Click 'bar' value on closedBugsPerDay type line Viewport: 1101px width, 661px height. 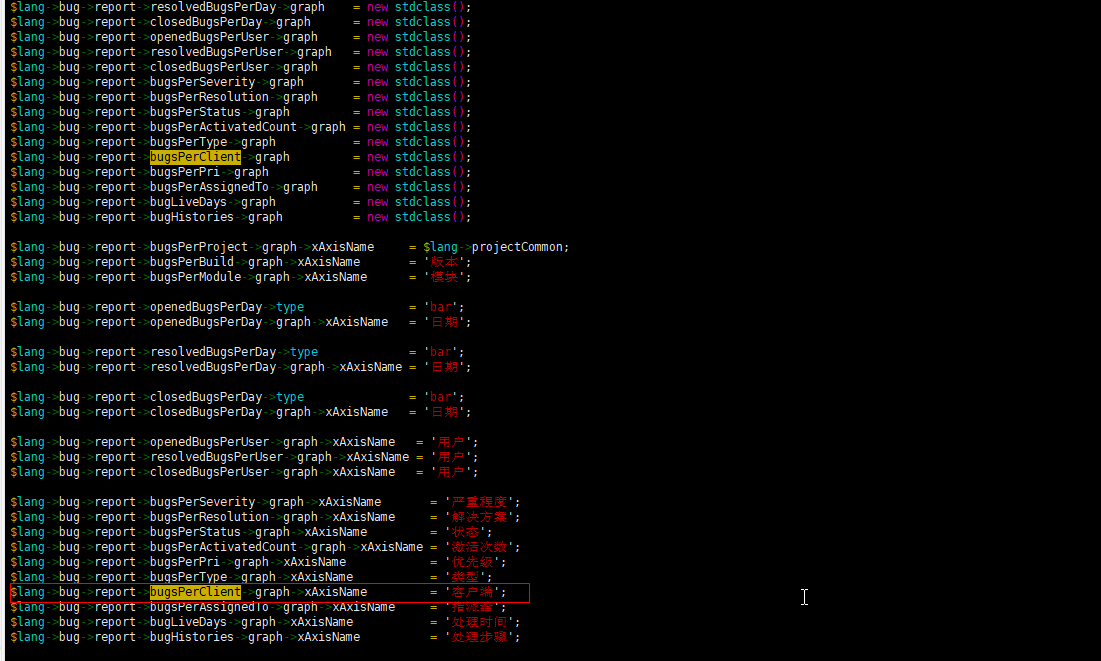coord(441,397)
